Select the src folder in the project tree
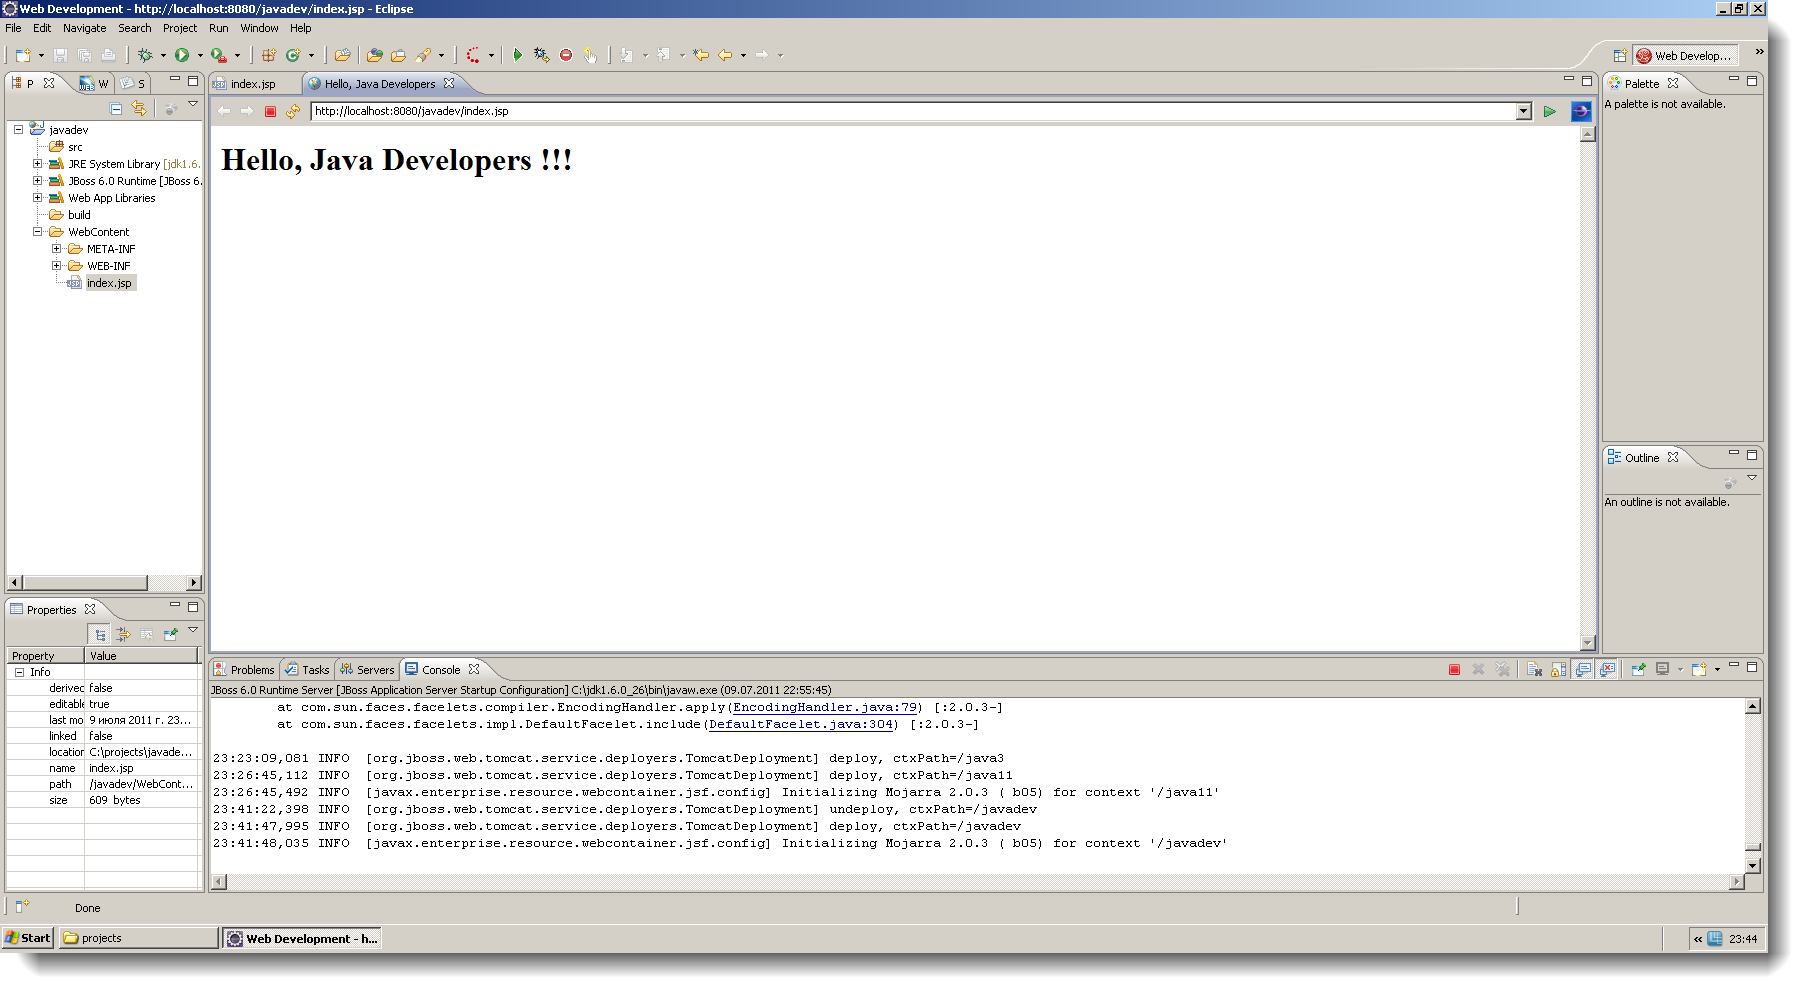 click(75, 147)
